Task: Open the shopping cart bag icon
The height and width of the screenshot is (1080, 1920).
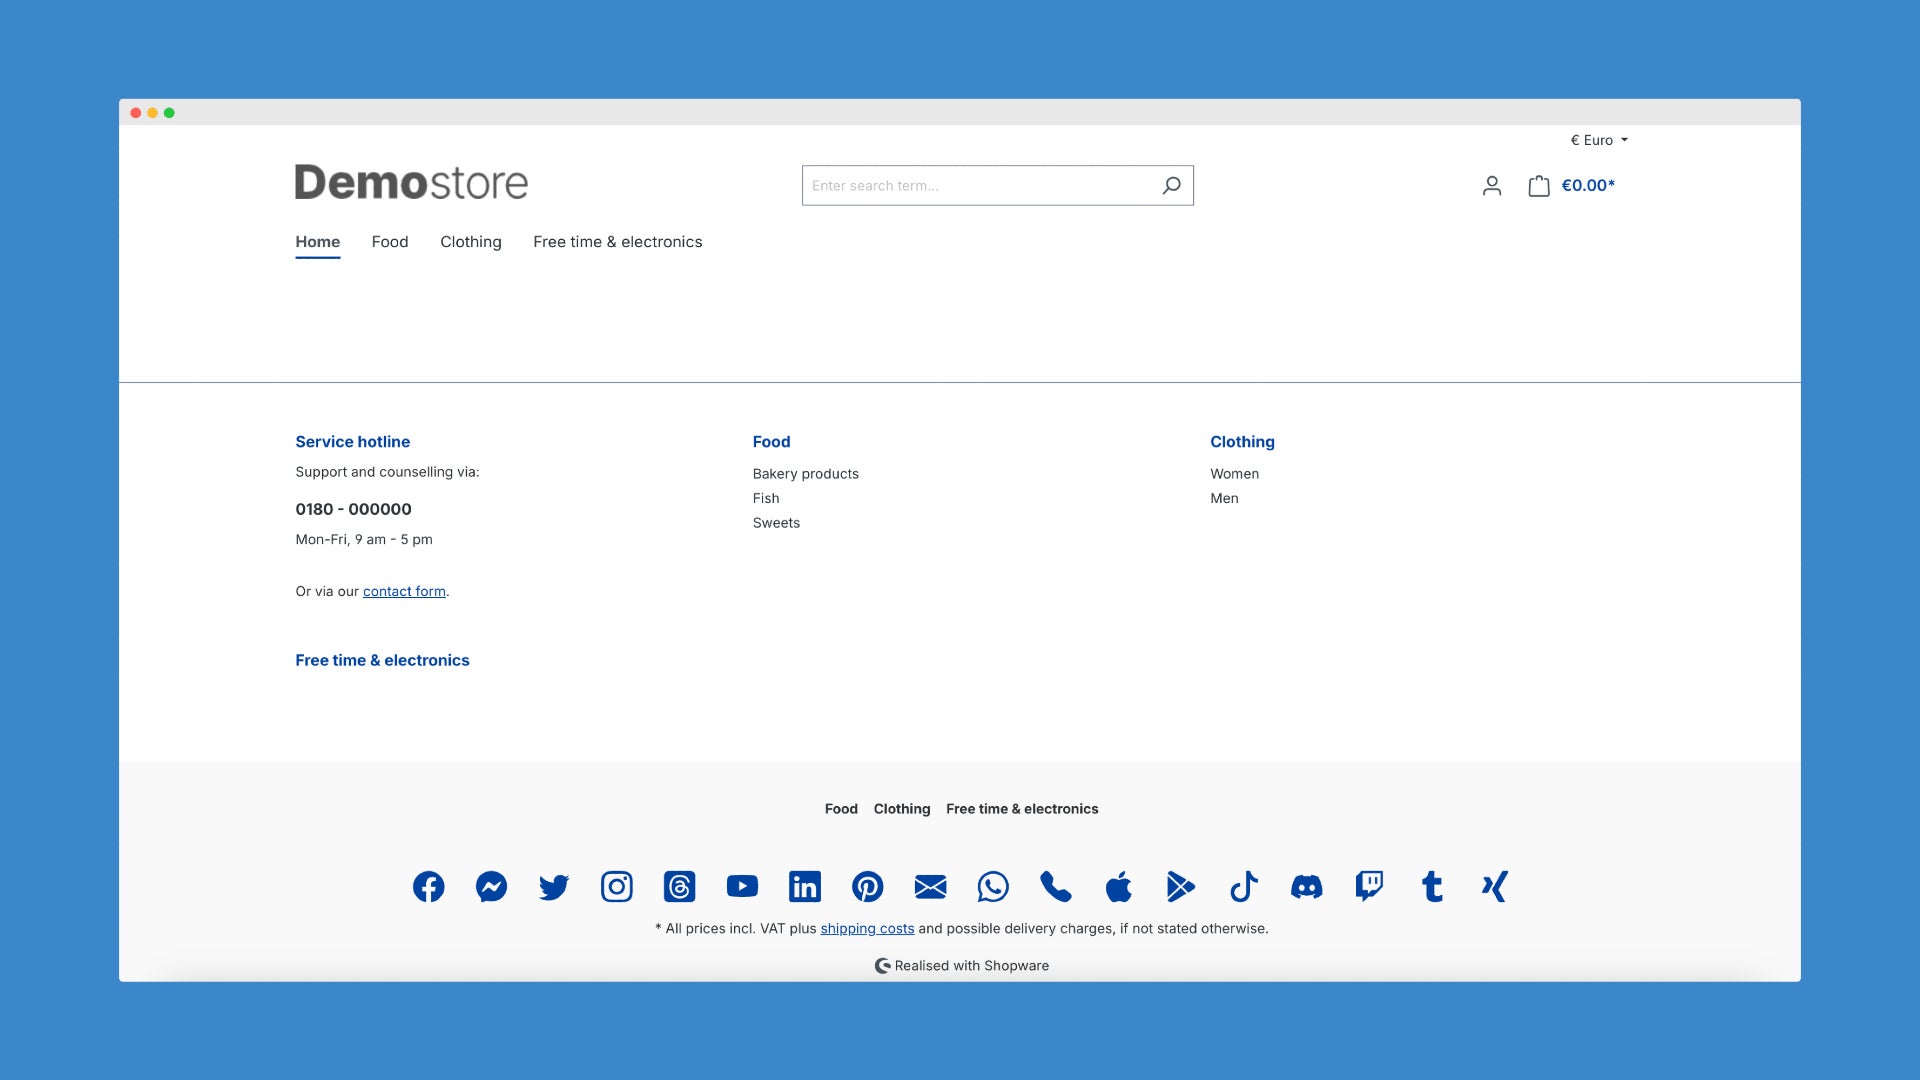Action: pyautogui.click(x=1538, y=186)
